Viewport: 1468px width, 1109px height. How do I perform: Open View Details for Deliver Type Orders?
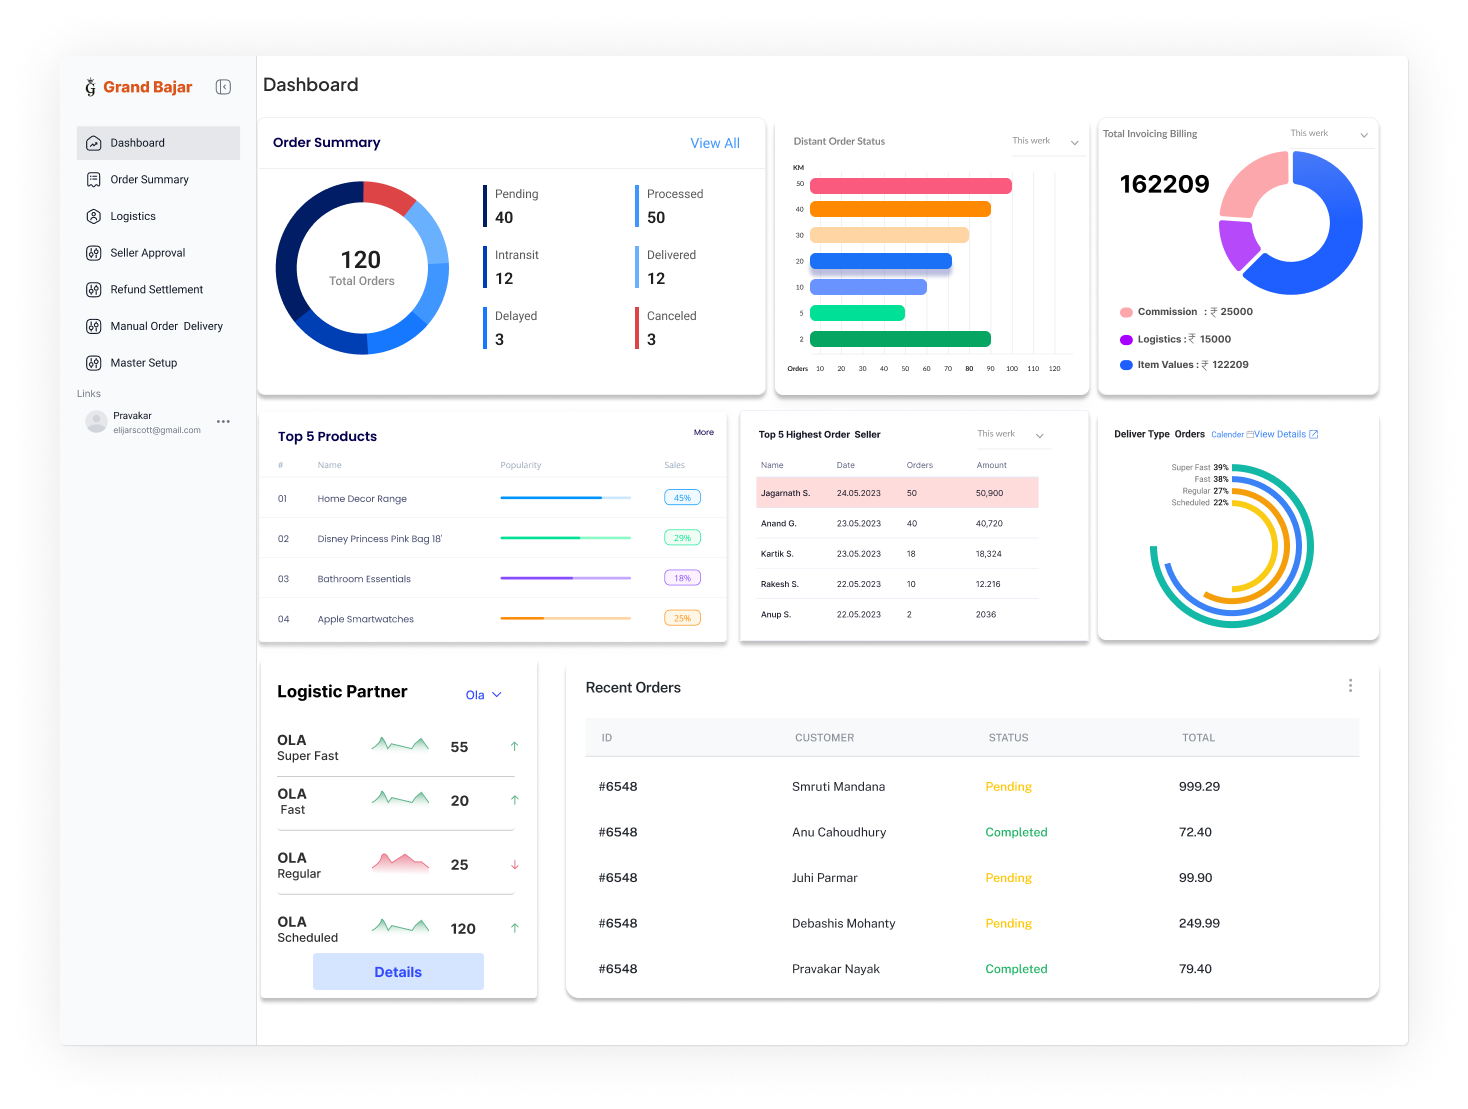[x=1285, y=435]
